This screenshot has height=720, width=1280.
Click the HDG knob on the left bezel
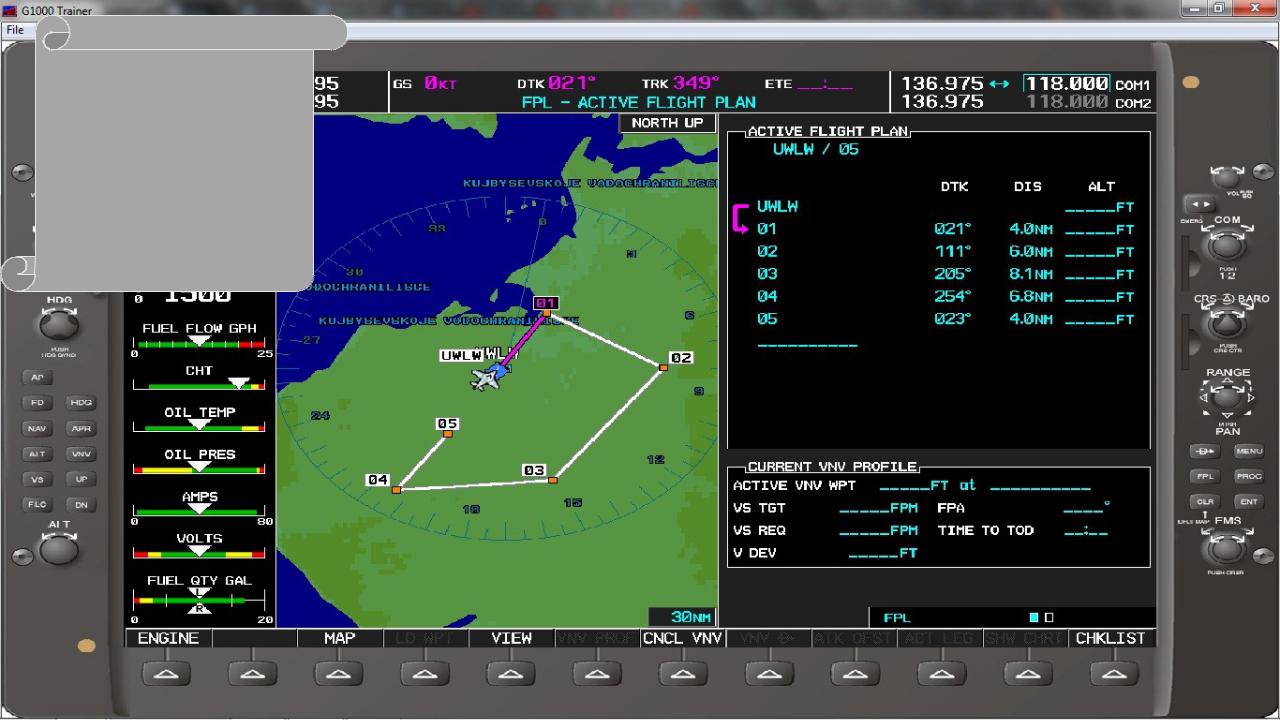(59, 325)
